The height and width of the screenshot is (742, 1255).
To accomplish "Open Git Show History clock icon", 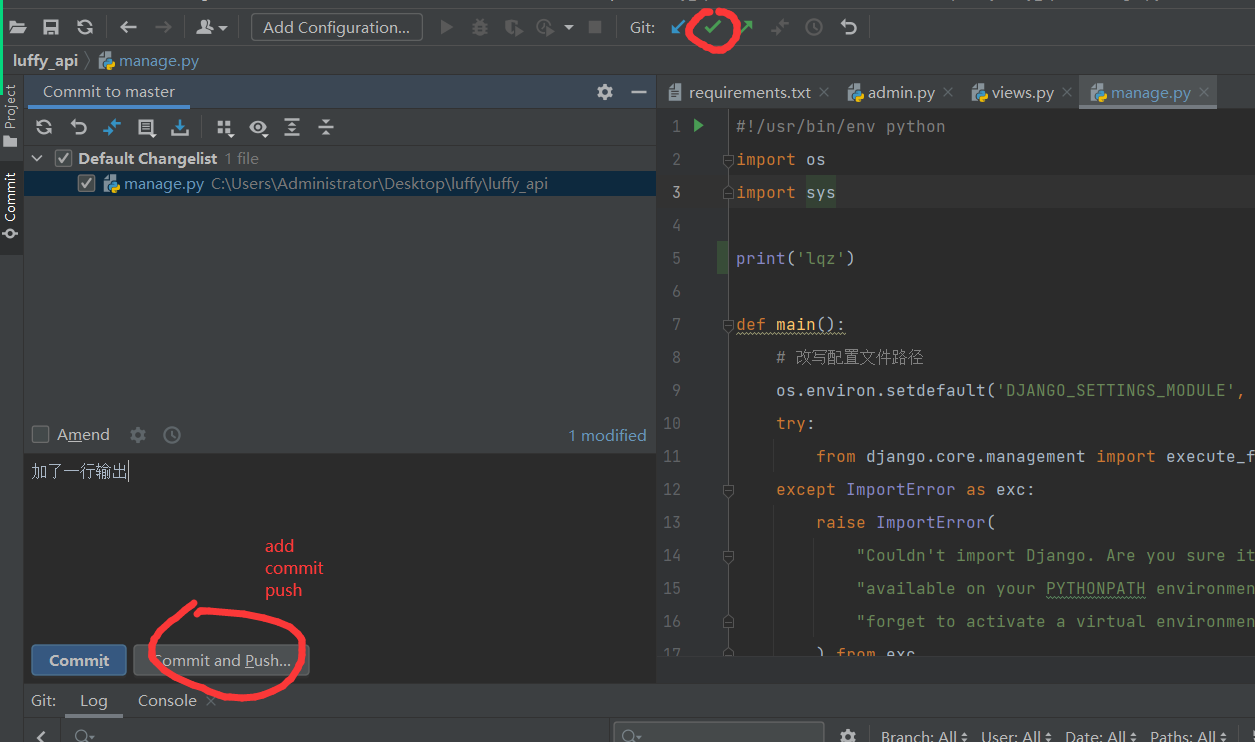I will (x=814, y=27).
